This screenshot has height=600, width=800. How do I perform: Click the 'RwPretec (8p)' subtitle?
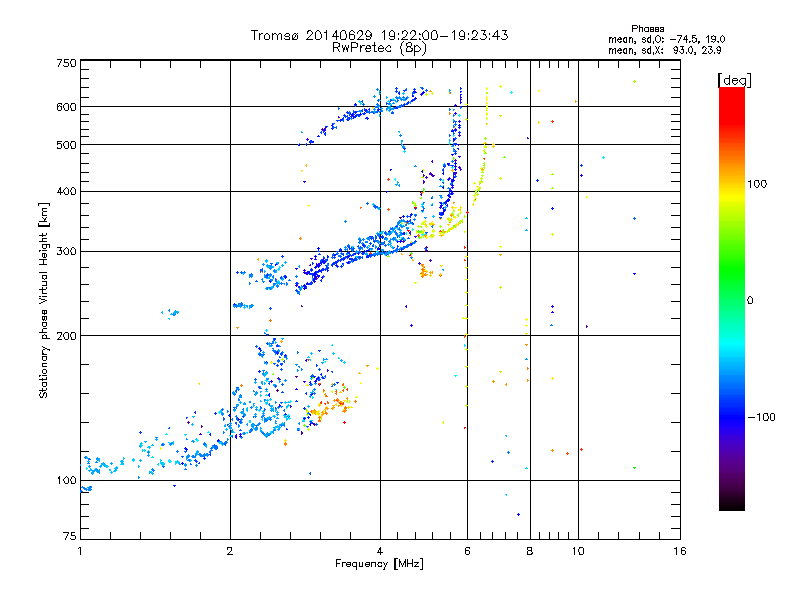coord(379,48)
